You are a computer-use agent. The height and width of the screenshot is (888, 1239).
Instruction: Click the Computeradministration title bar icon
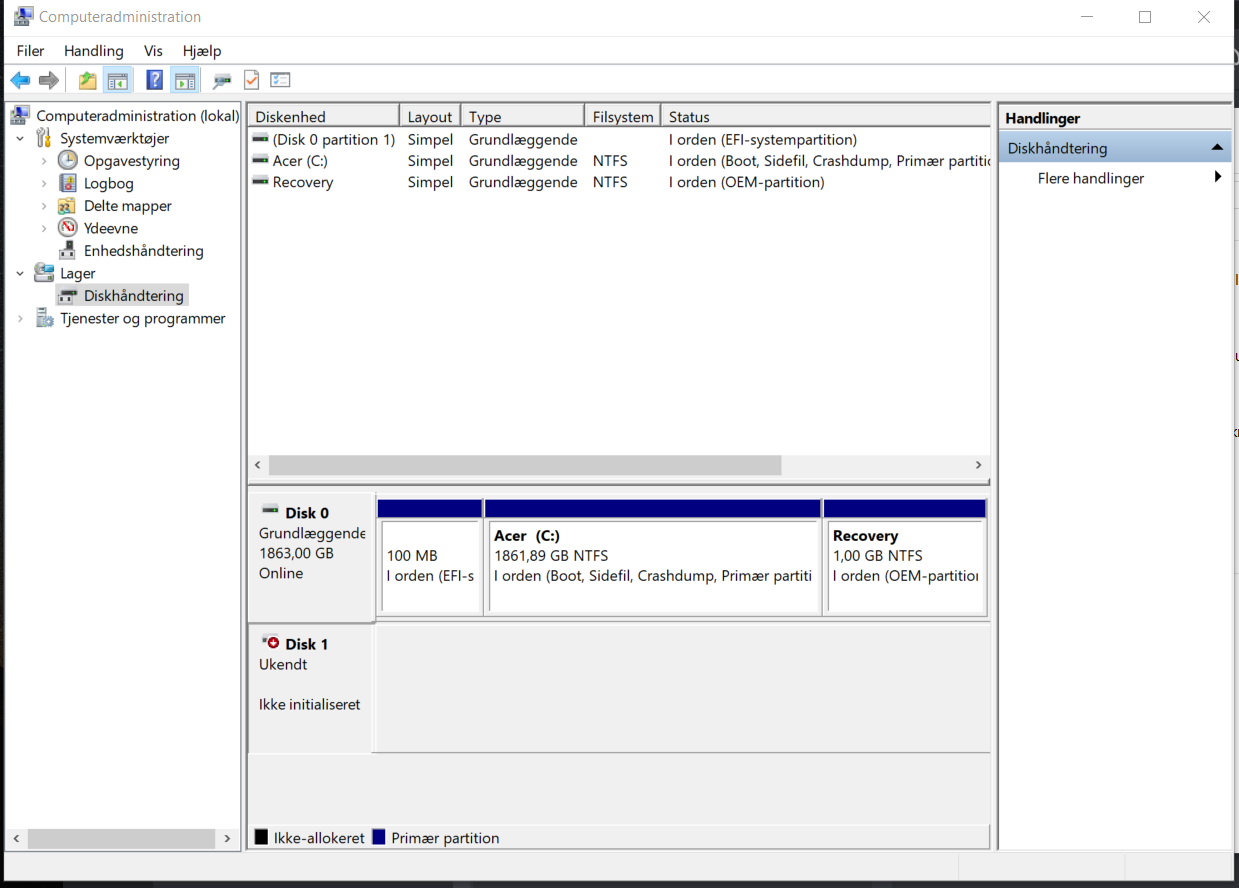23,17
